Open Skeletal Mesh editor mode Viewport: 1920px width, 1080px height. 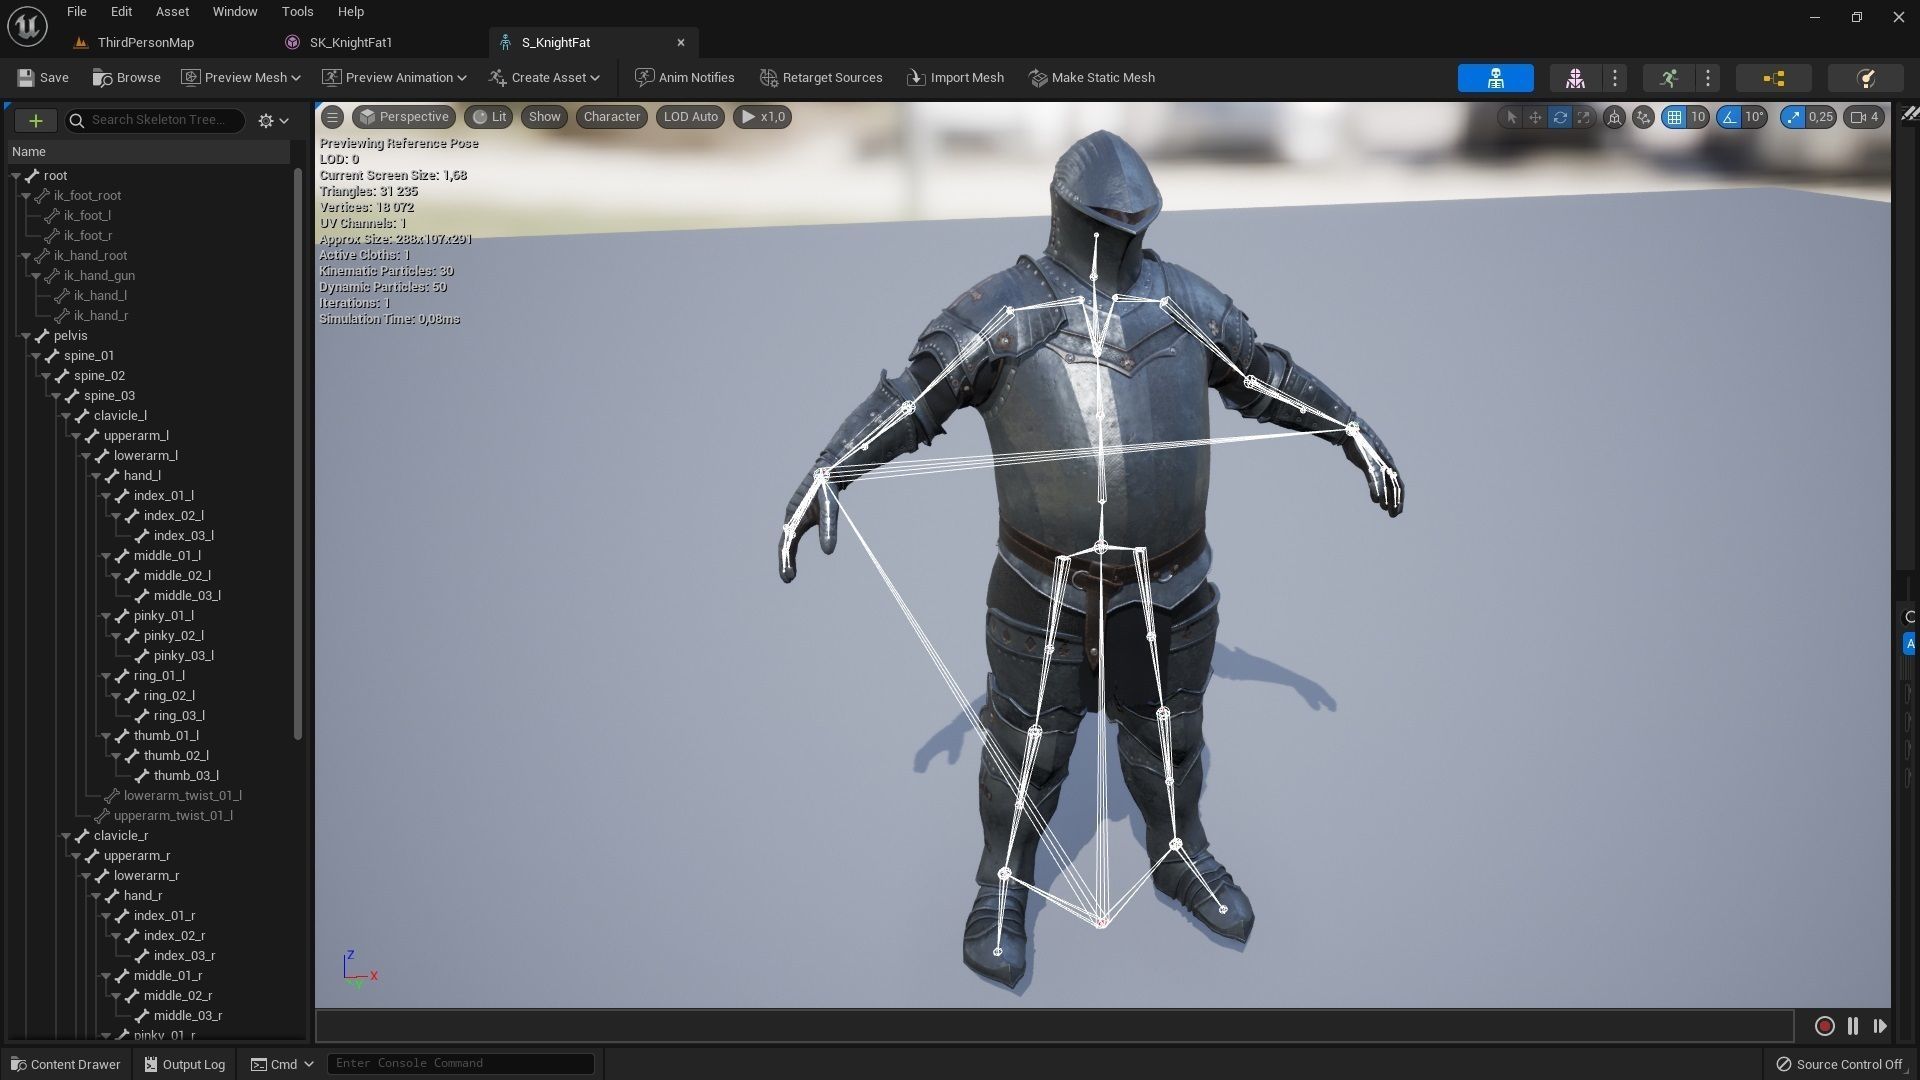(x=1575, y=78)
